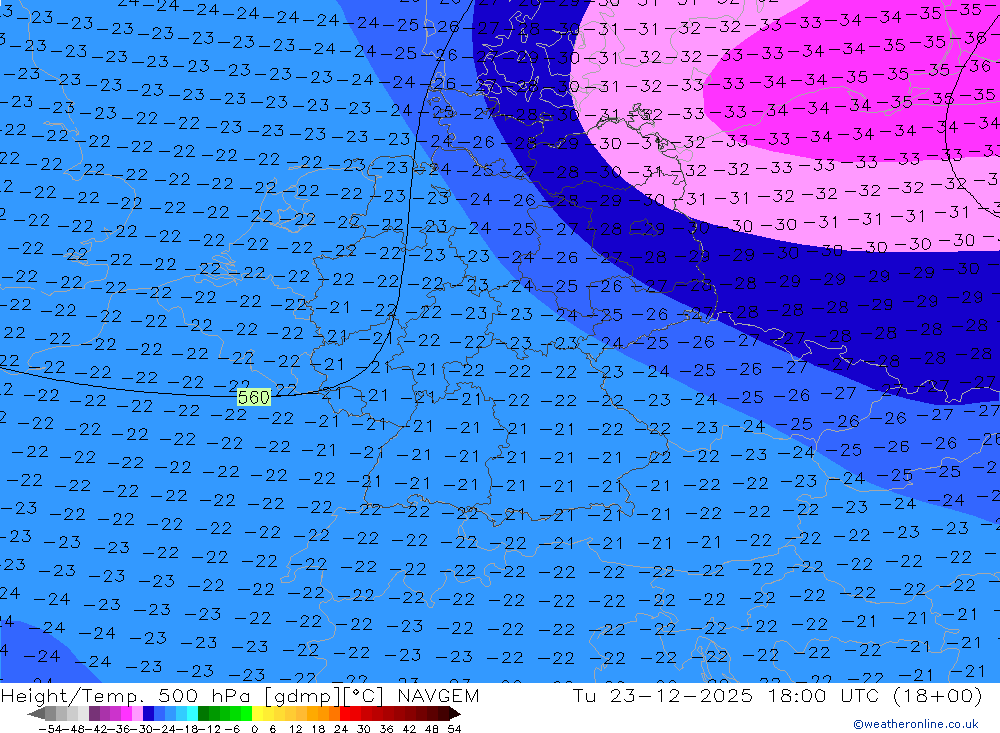
Task: Click the dark blue swatch in the color scale
Action: 148,713
